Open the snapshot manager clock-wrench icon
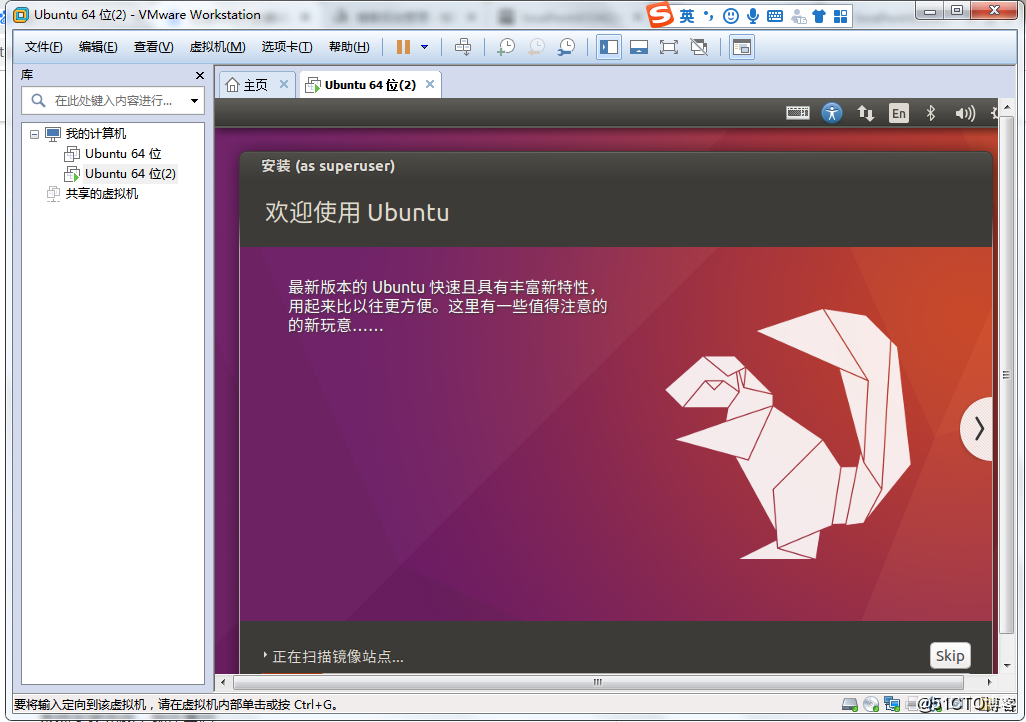1026x722 pixels. pyautogui.click(x=566, y=47)
